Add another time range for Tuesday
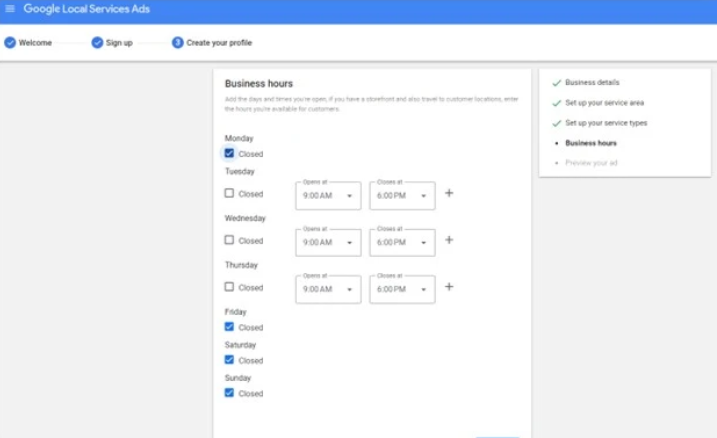717x438 pixels. click(x=449, y=193)
